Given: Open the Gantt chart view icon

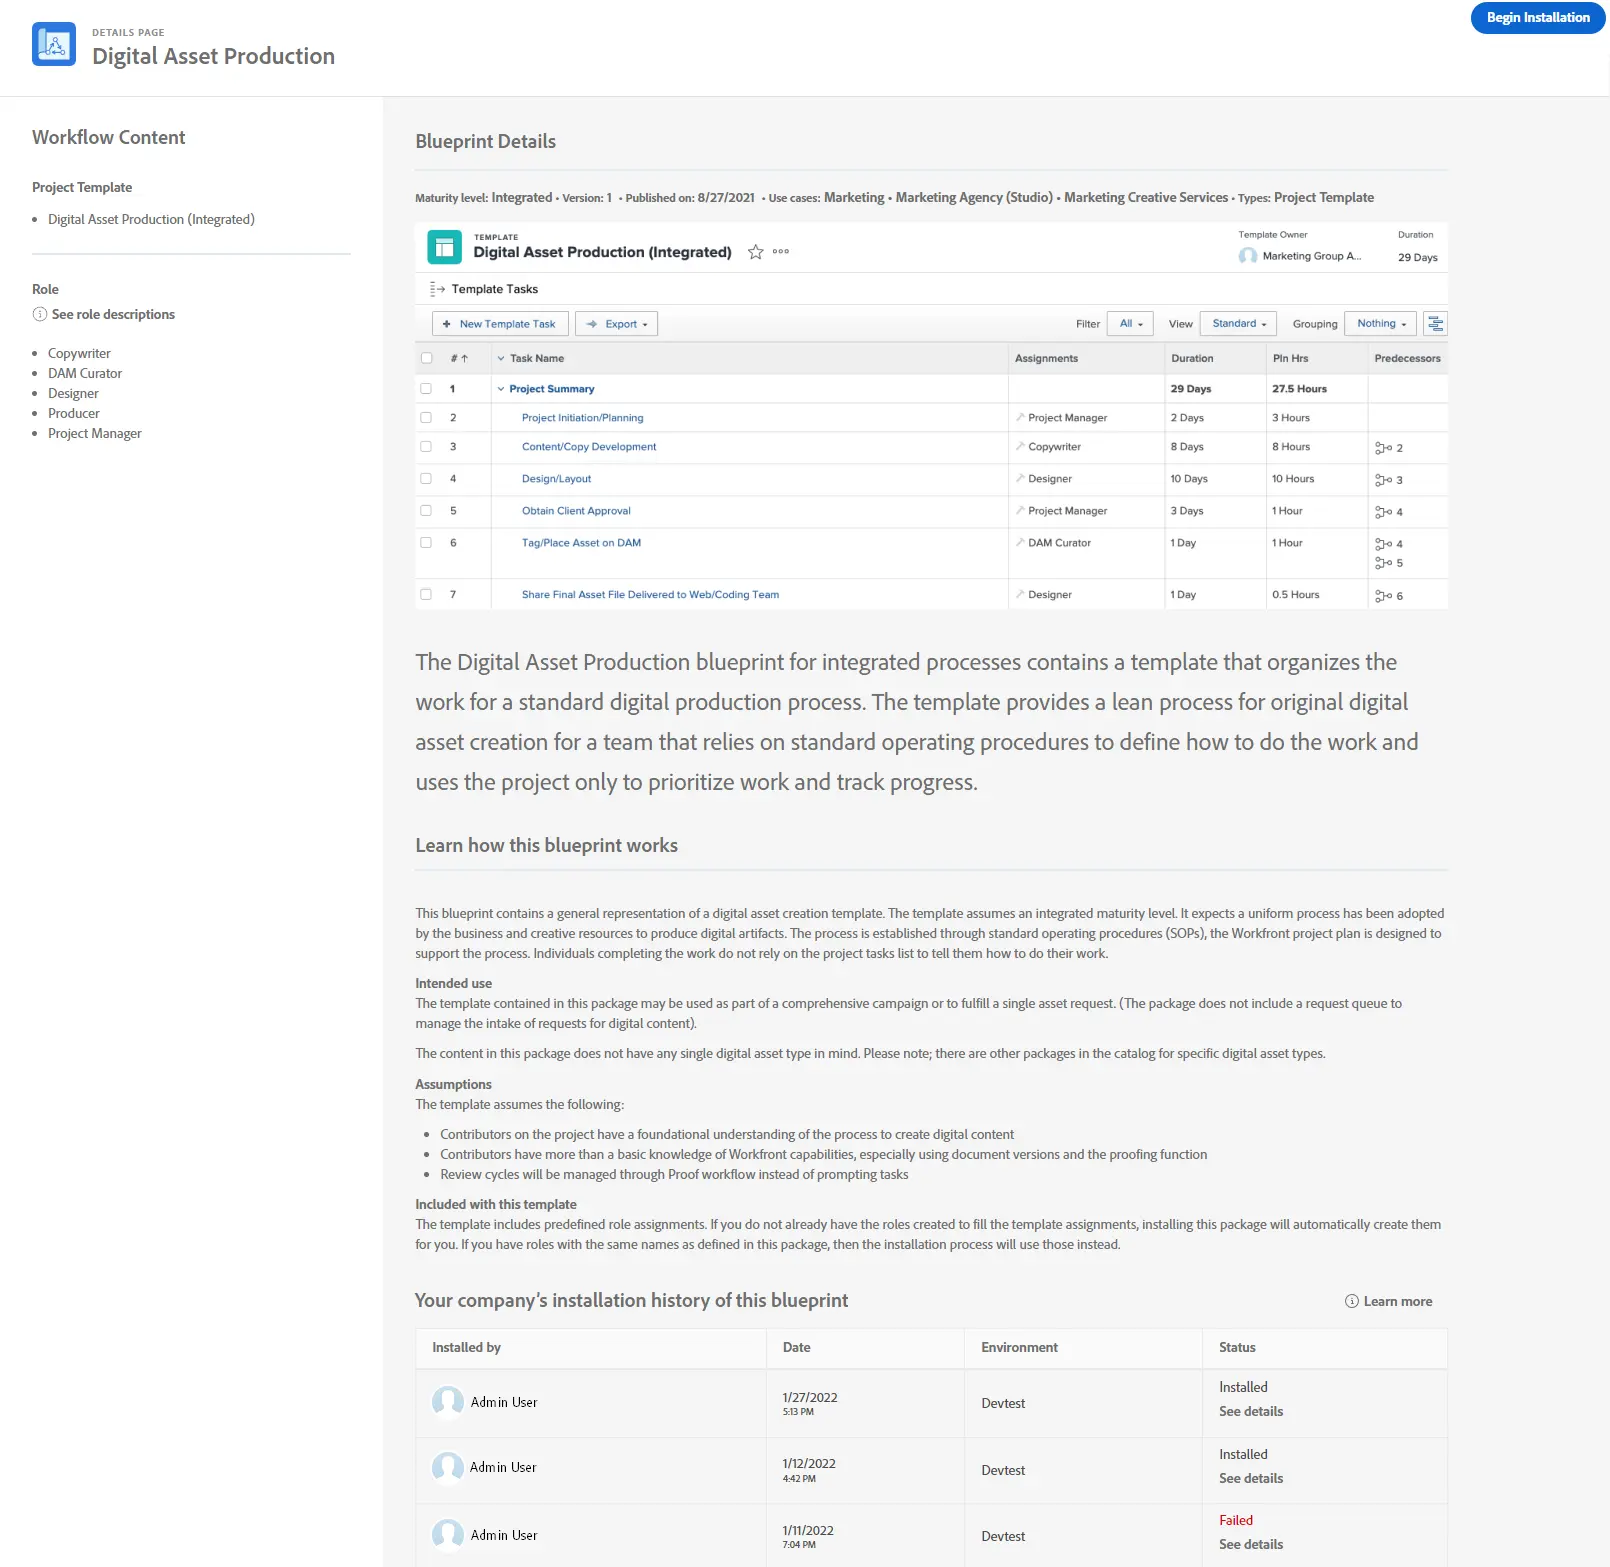Looking at the screenshot, I should tap(1435, 323).
